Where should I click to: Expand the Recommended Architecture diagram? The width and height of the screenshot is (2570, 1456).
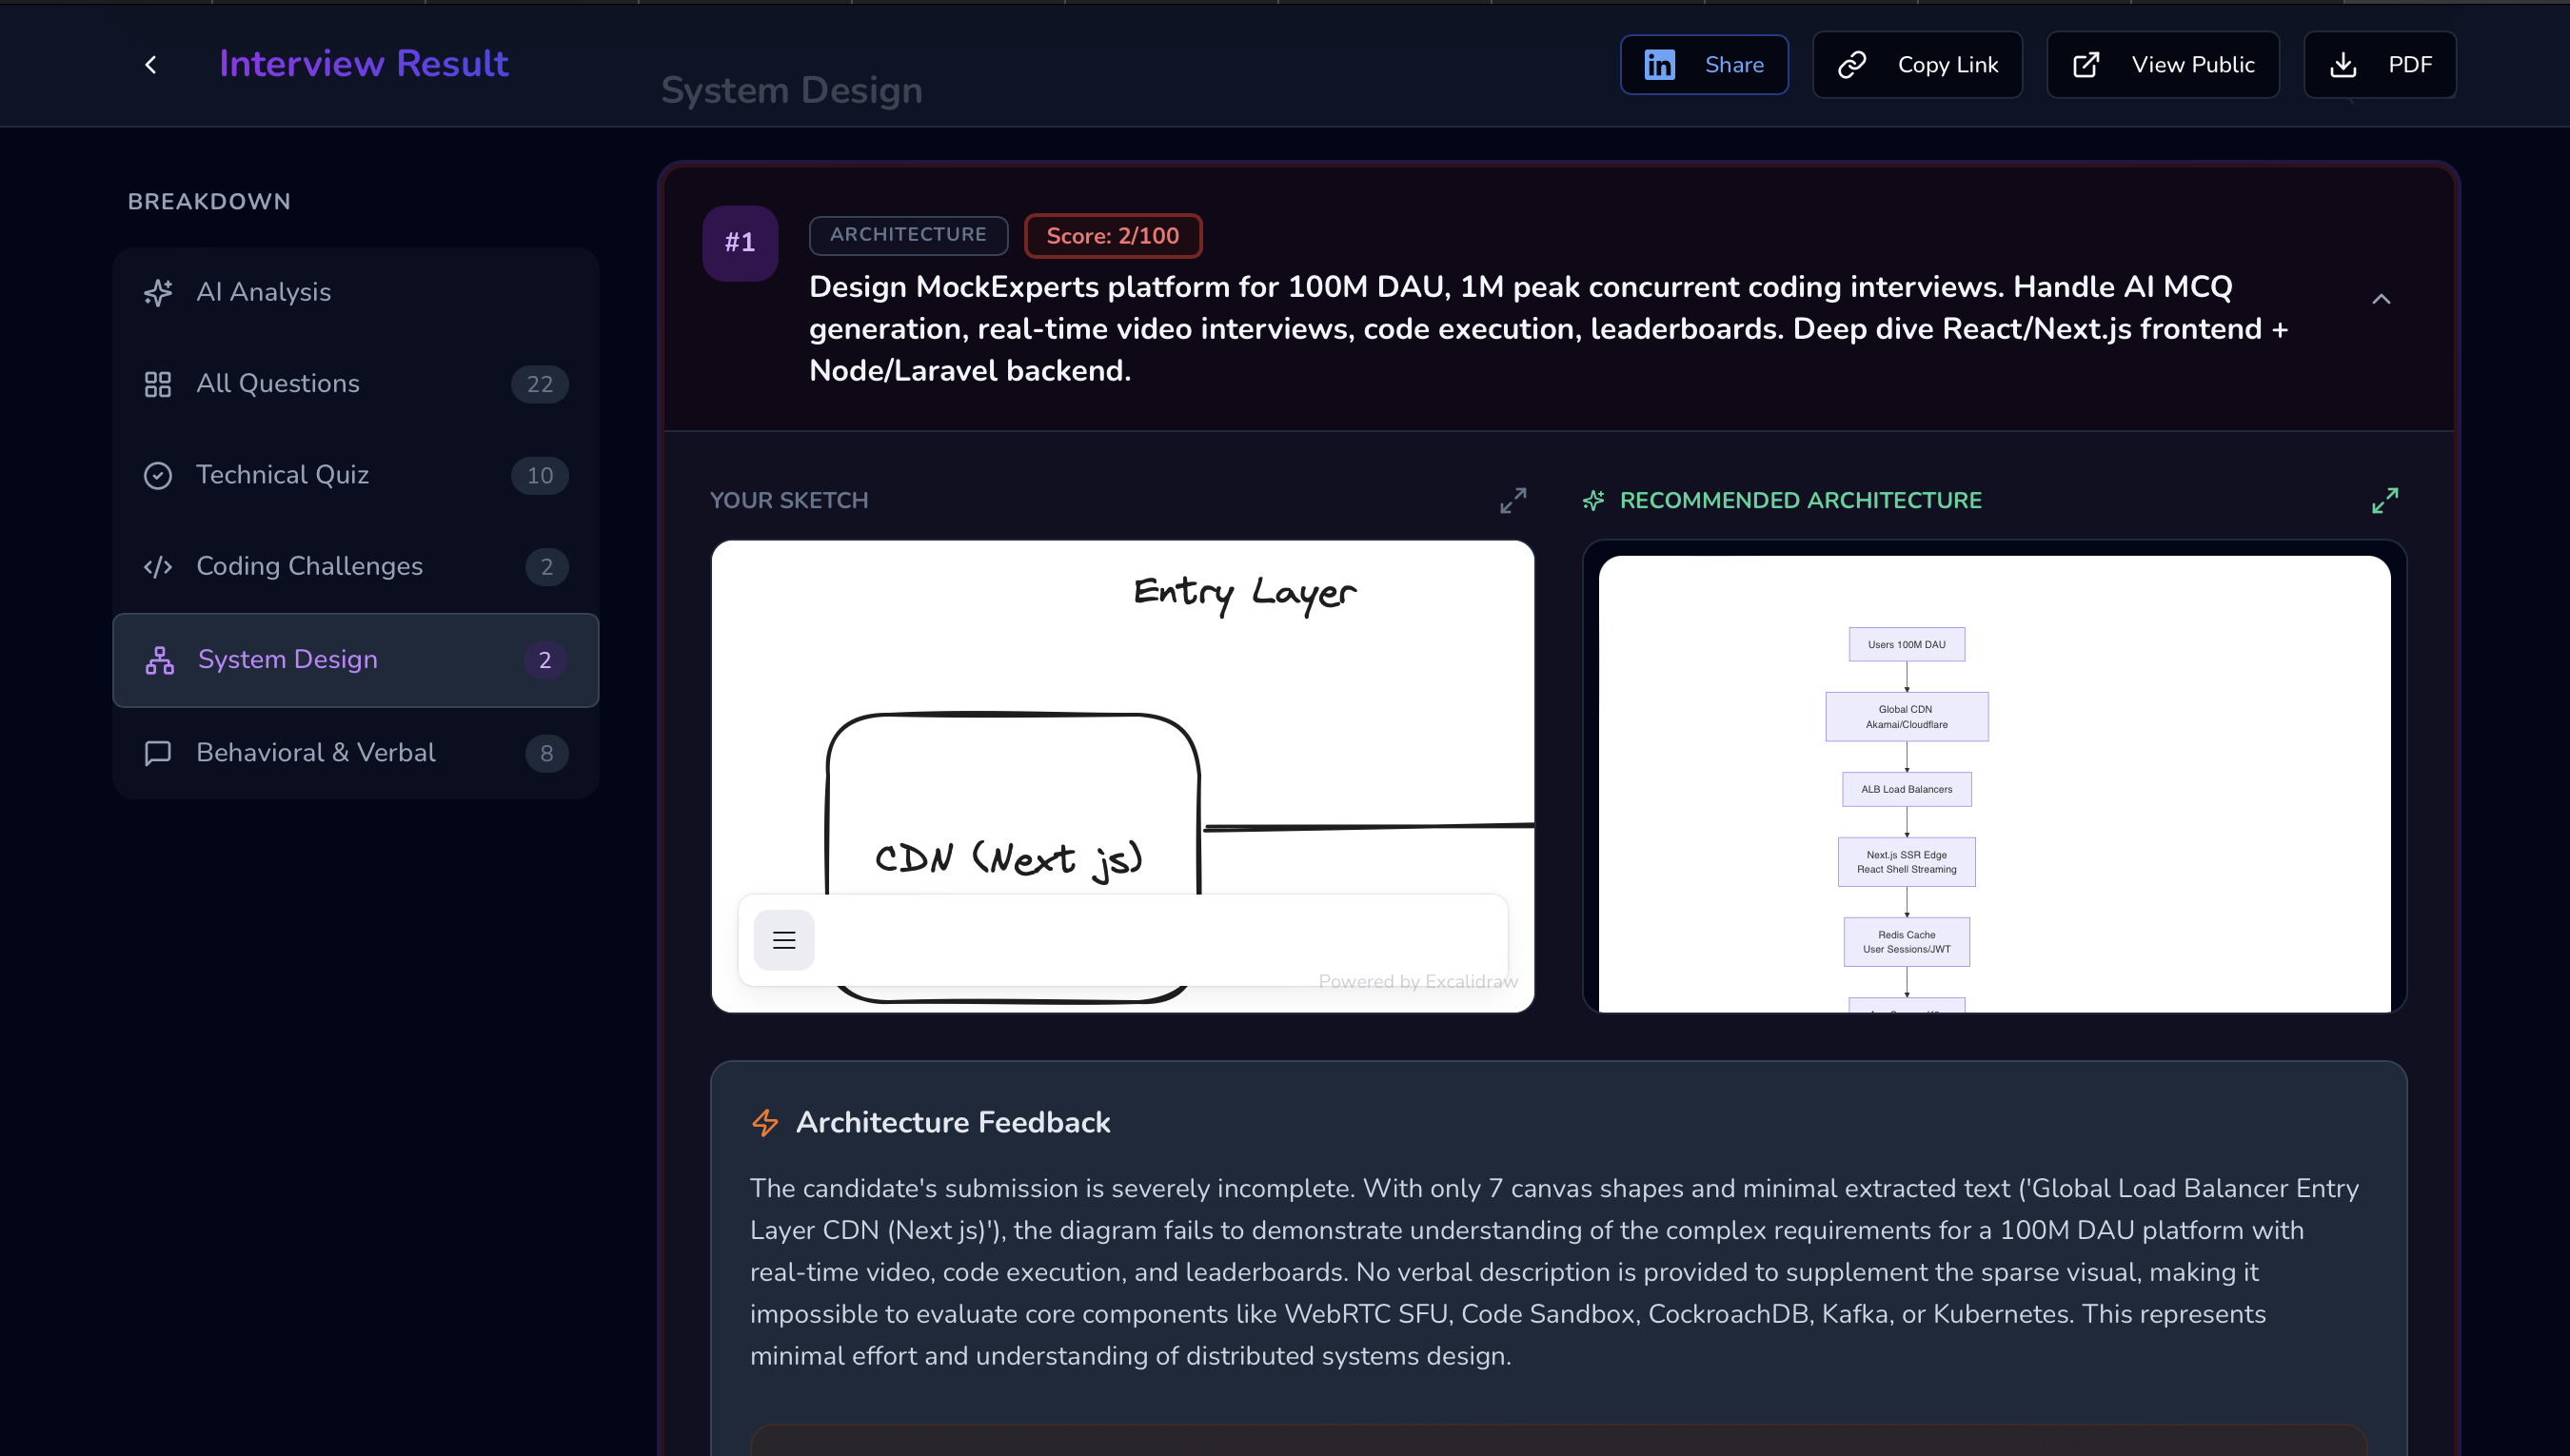pyautogui.click(x=2386, y=500)
